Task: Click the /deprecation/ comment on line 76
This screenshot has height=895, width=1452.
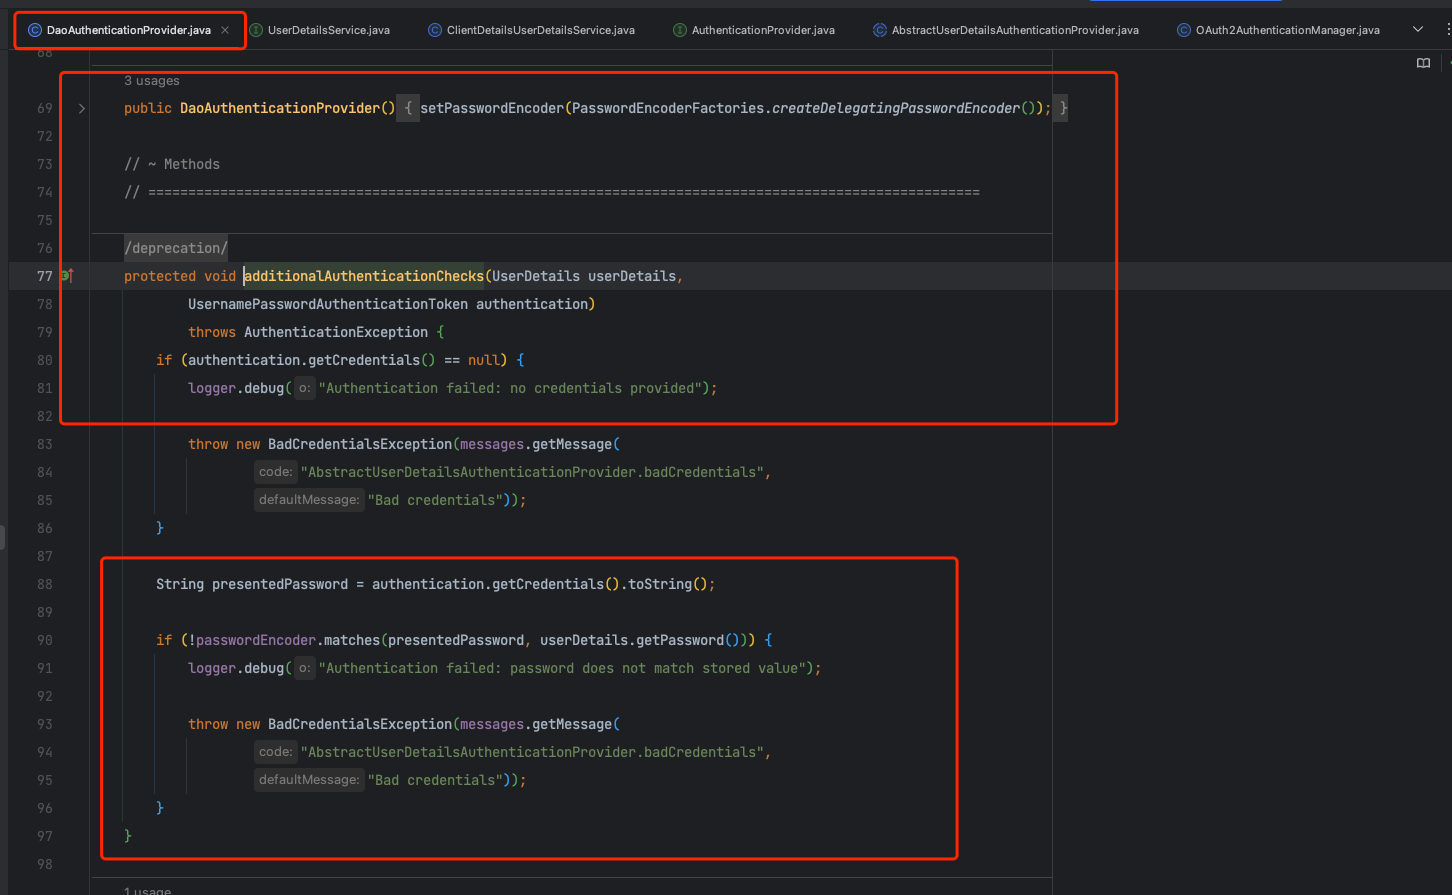Action: pos(176,248)
